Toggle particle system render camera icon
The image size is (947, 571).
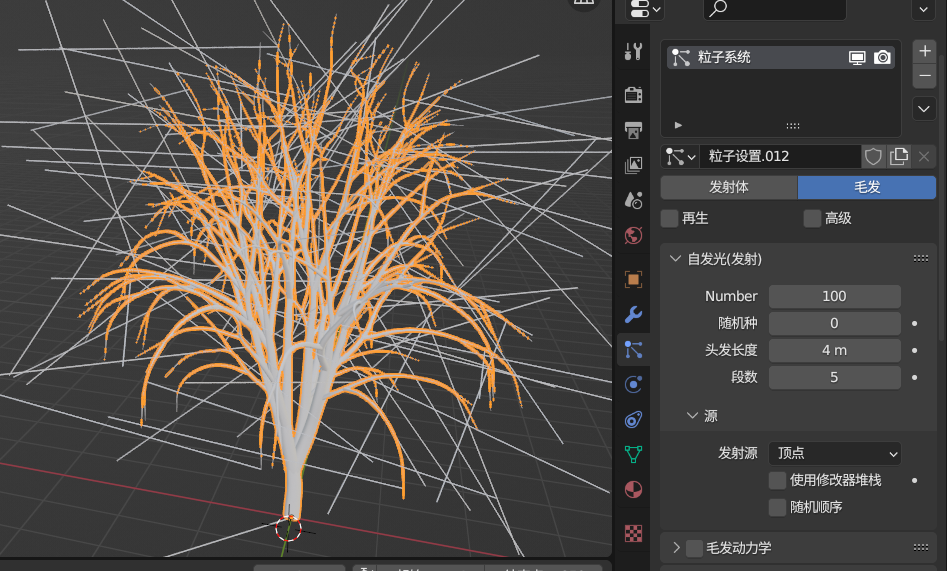(882, 57)
